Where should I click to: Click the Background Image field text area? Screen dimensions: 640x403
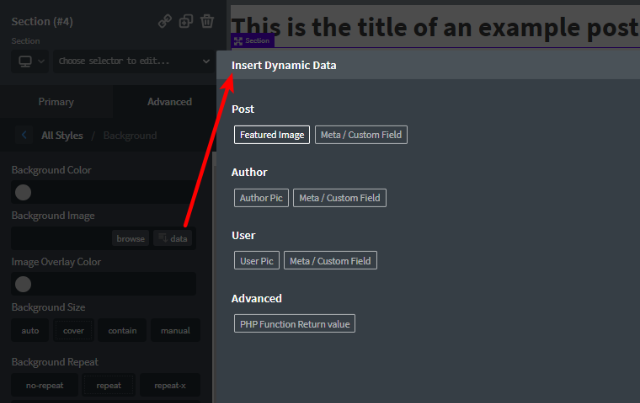click(x=61, y=238)
